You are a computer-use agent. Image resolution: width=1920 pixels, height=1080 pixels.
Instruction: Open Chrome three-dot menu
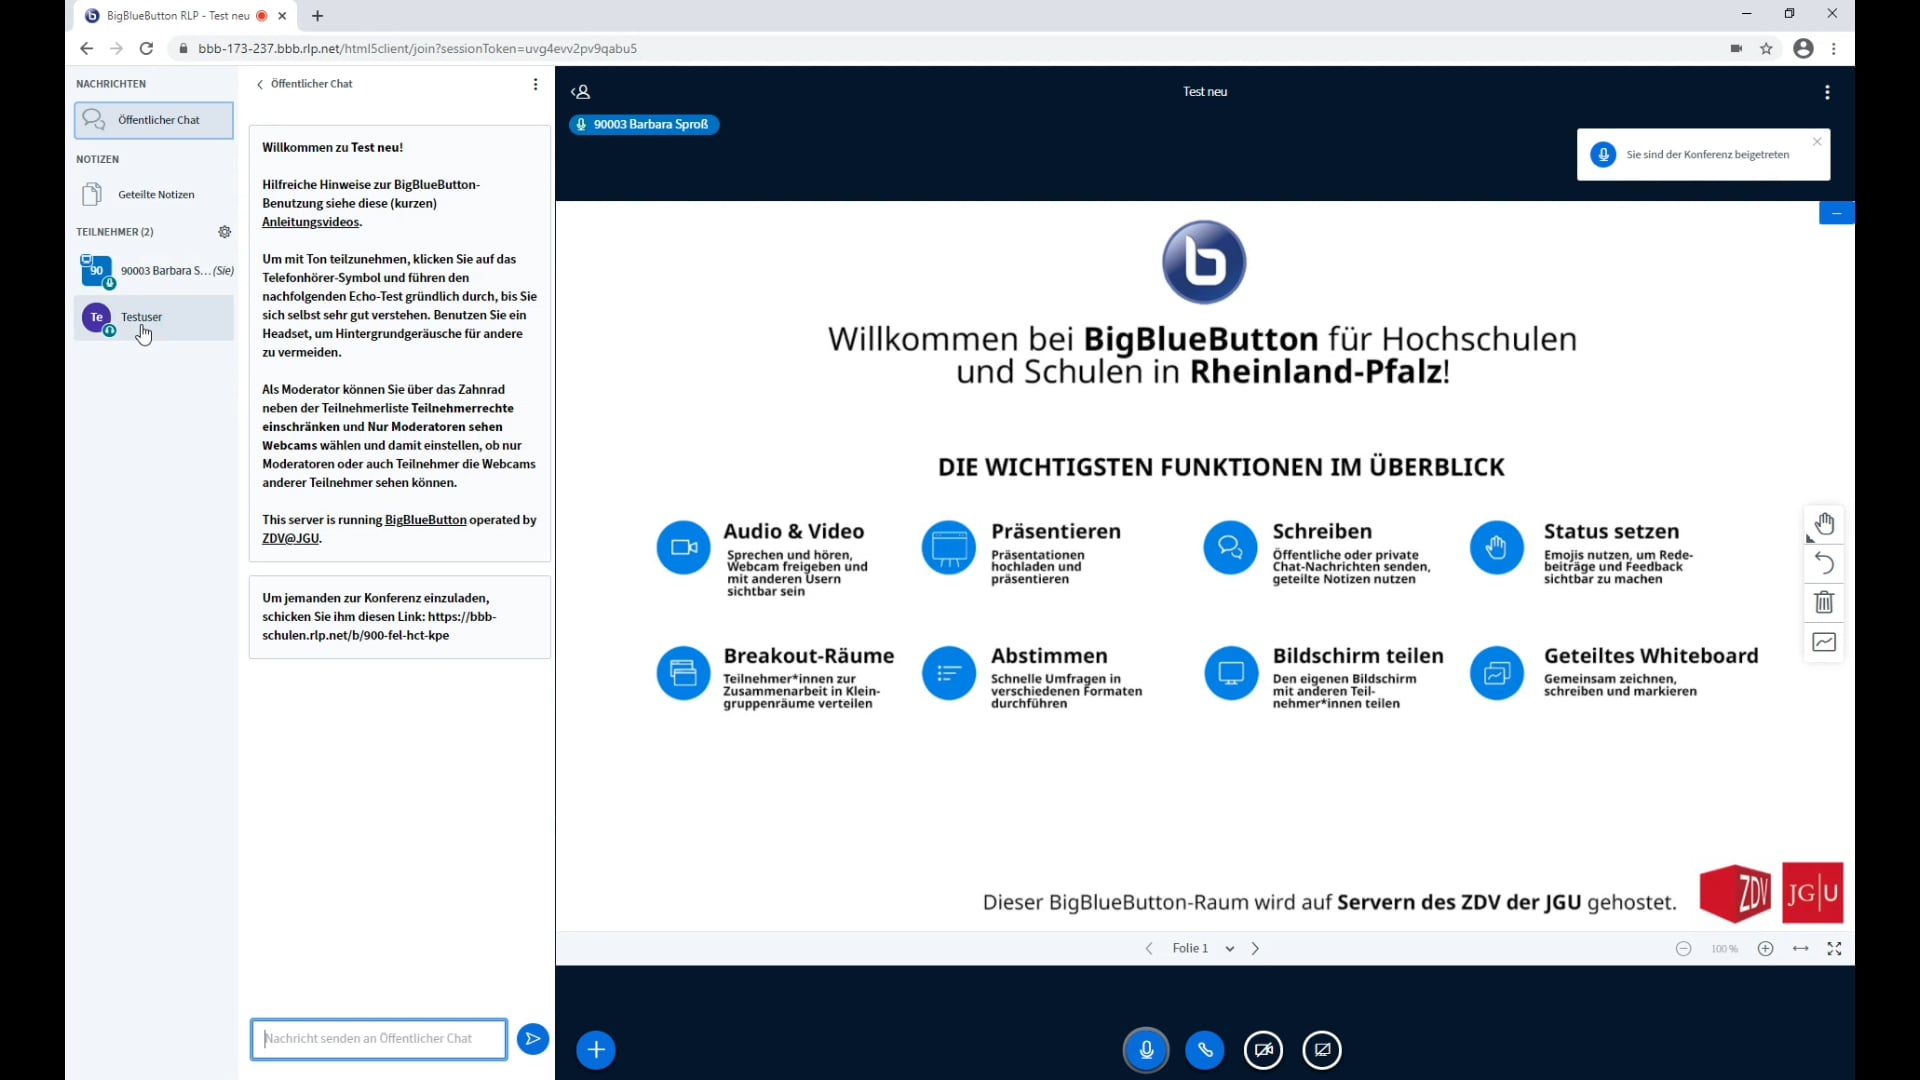[x=1834, y=48]
